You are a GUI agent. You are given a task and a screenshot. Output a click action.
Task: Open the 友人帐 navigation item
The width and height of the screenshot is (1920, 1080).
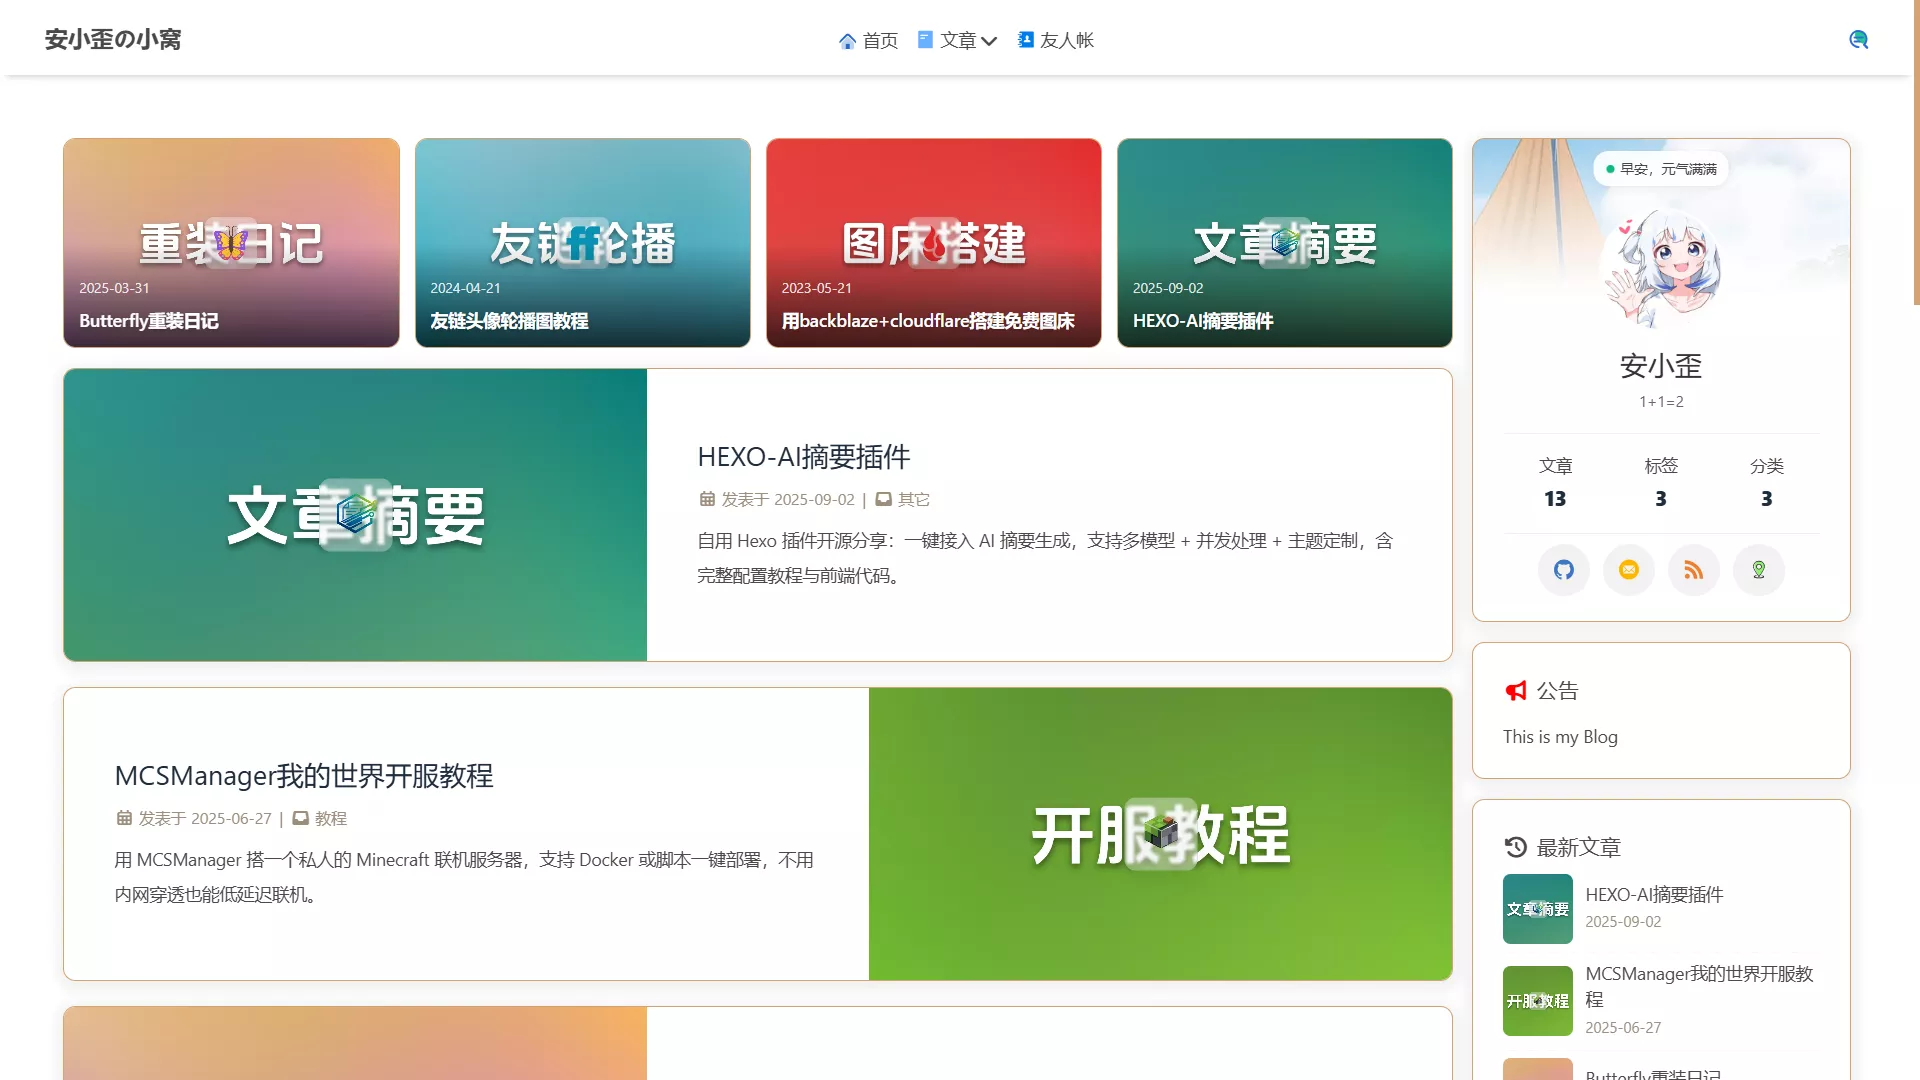tap(1056, 41)
